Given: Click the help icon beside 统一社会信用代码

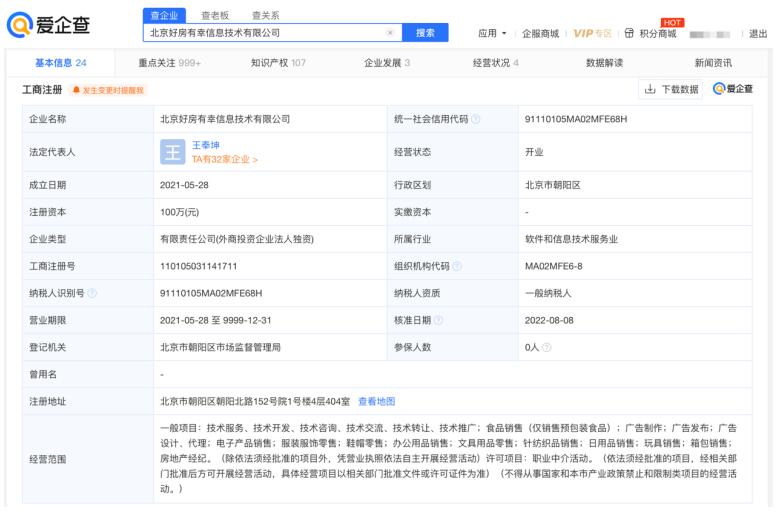Looking at the screenshot, I should (x=476, y=119).
